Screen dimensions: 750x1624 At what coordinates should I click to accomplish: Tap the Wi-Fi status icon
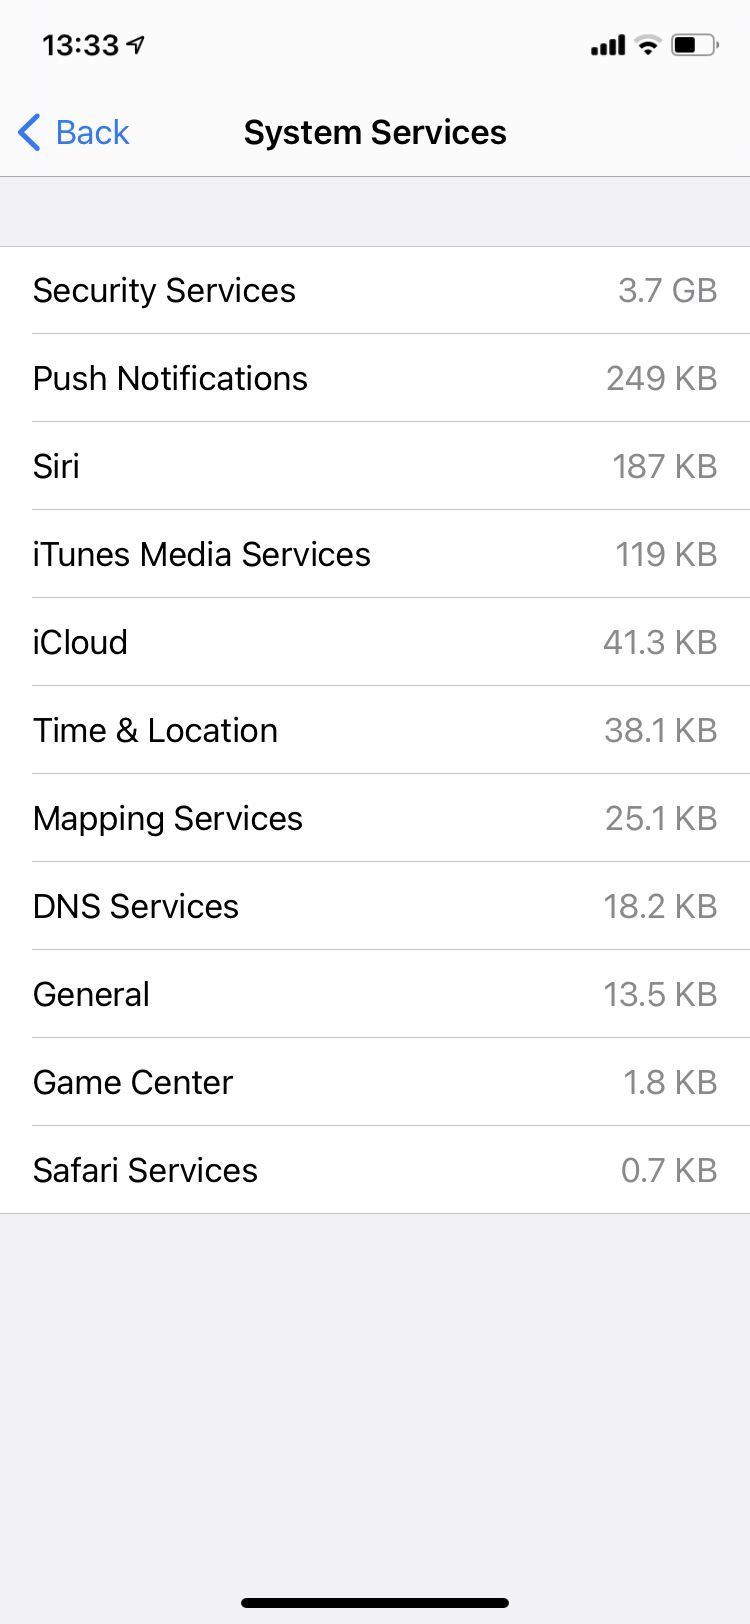point(648,45)
